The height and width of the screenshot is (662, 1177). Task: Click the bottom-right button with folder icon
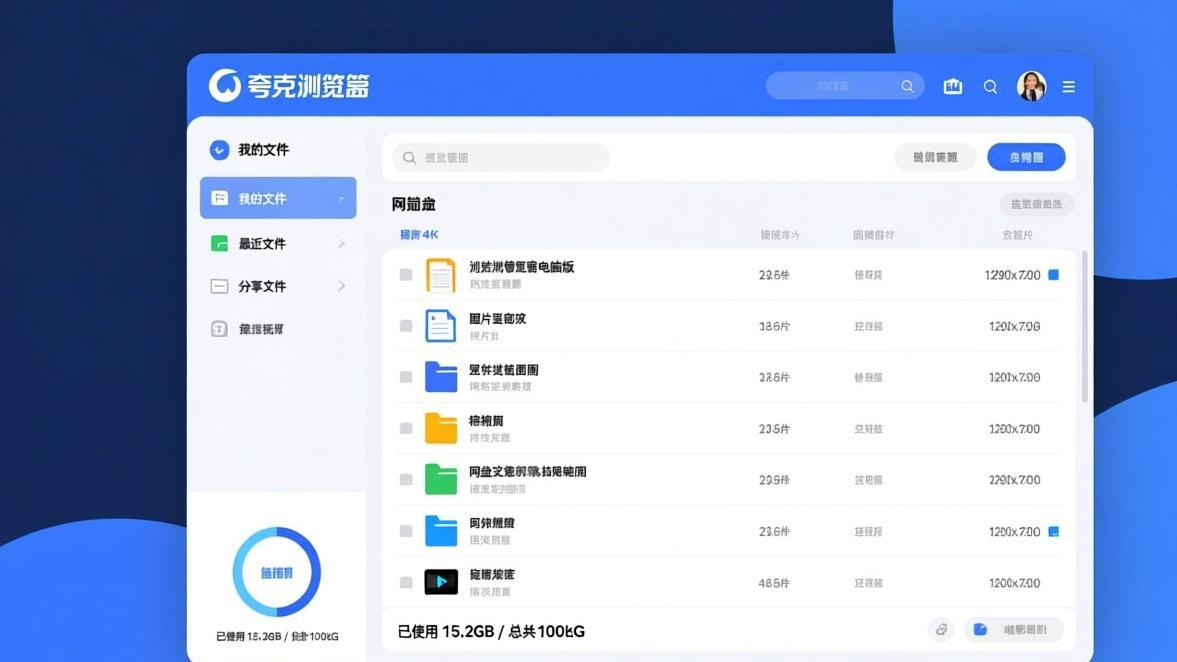pyautogui.click(x=1014, y=630)
